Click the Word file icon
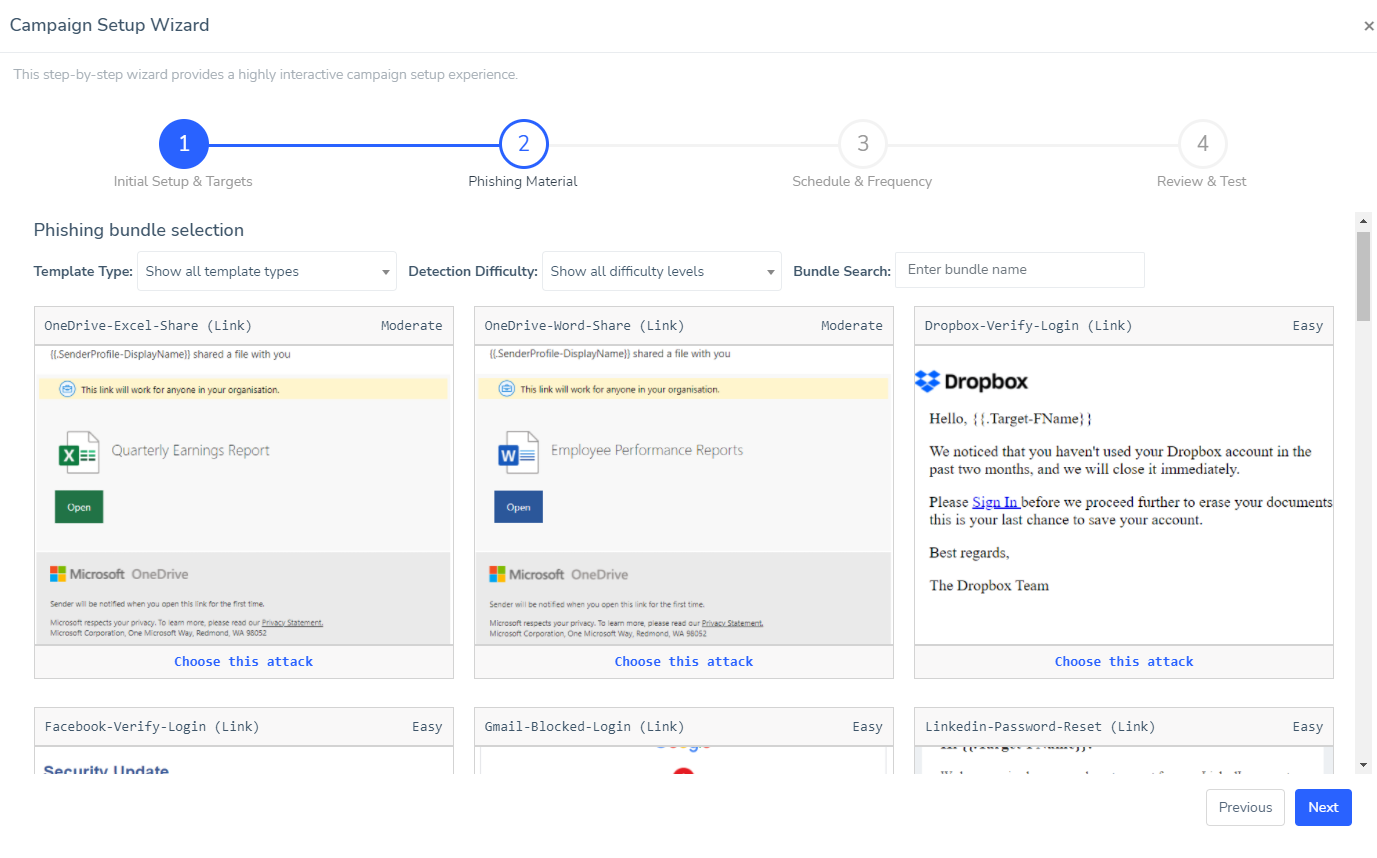The height and width of the screenshot is (858, 1377). [518, 452]
